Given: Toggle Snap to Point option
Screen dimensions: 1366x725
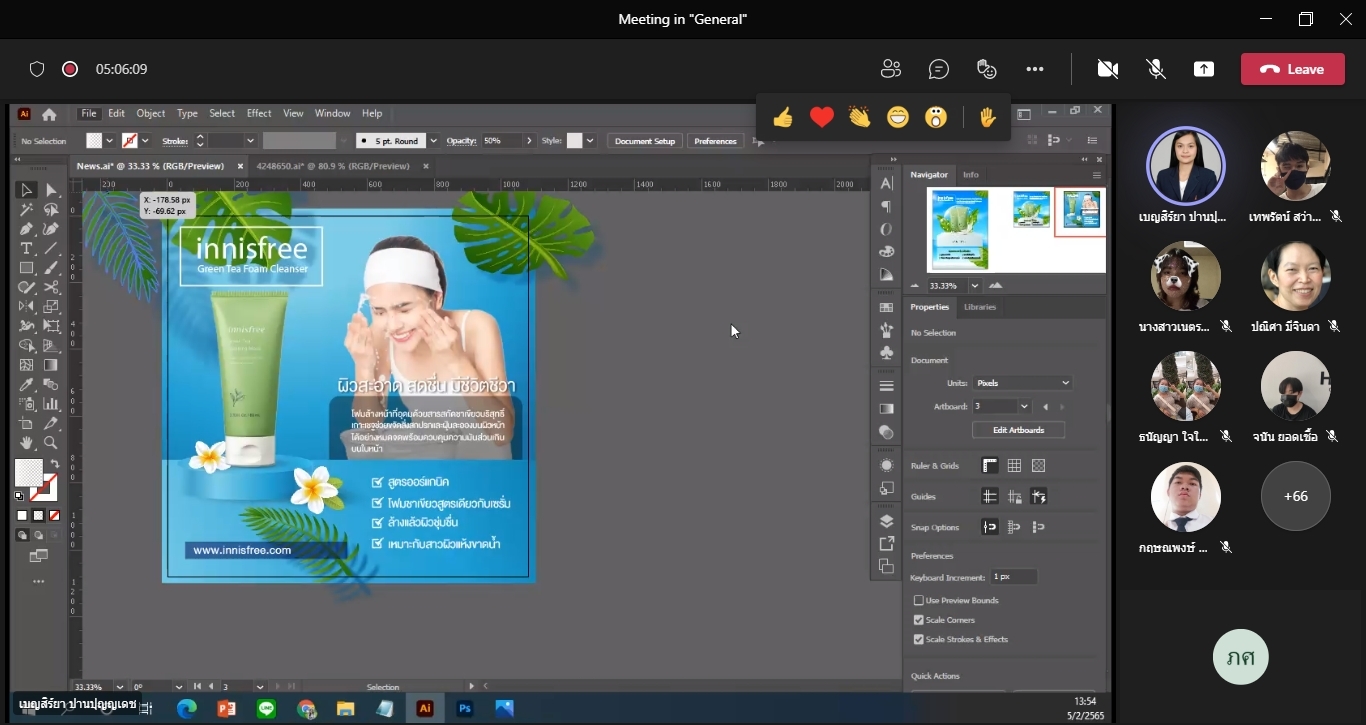Looking at the screenshot, I should [x=990, y=527].
